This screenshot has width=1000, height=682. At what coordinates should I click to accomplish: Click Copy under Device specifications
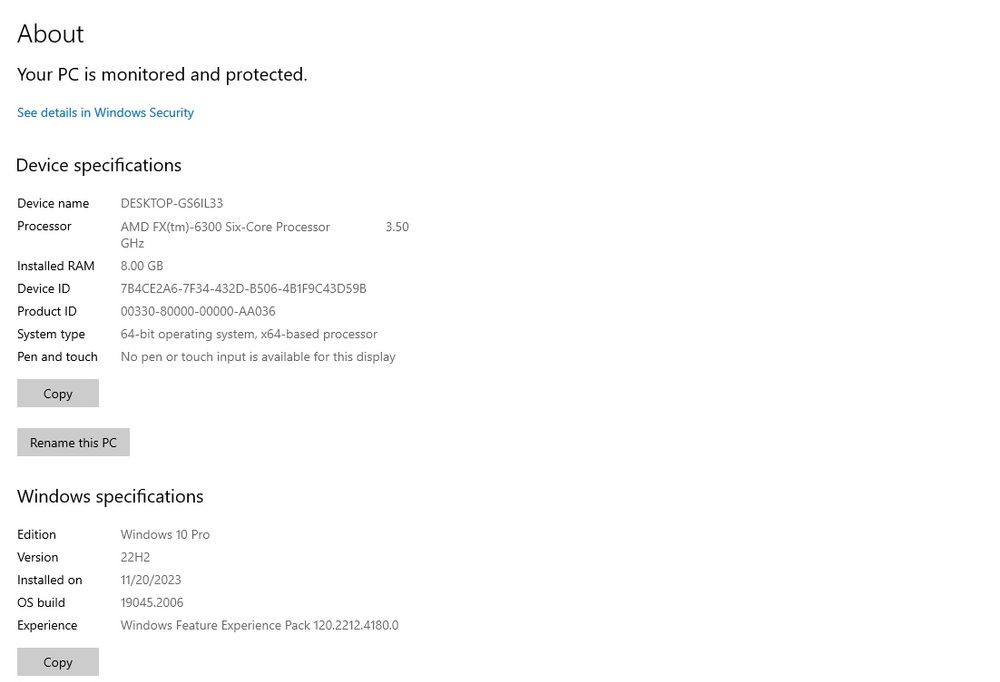click(x=58, y=394)
